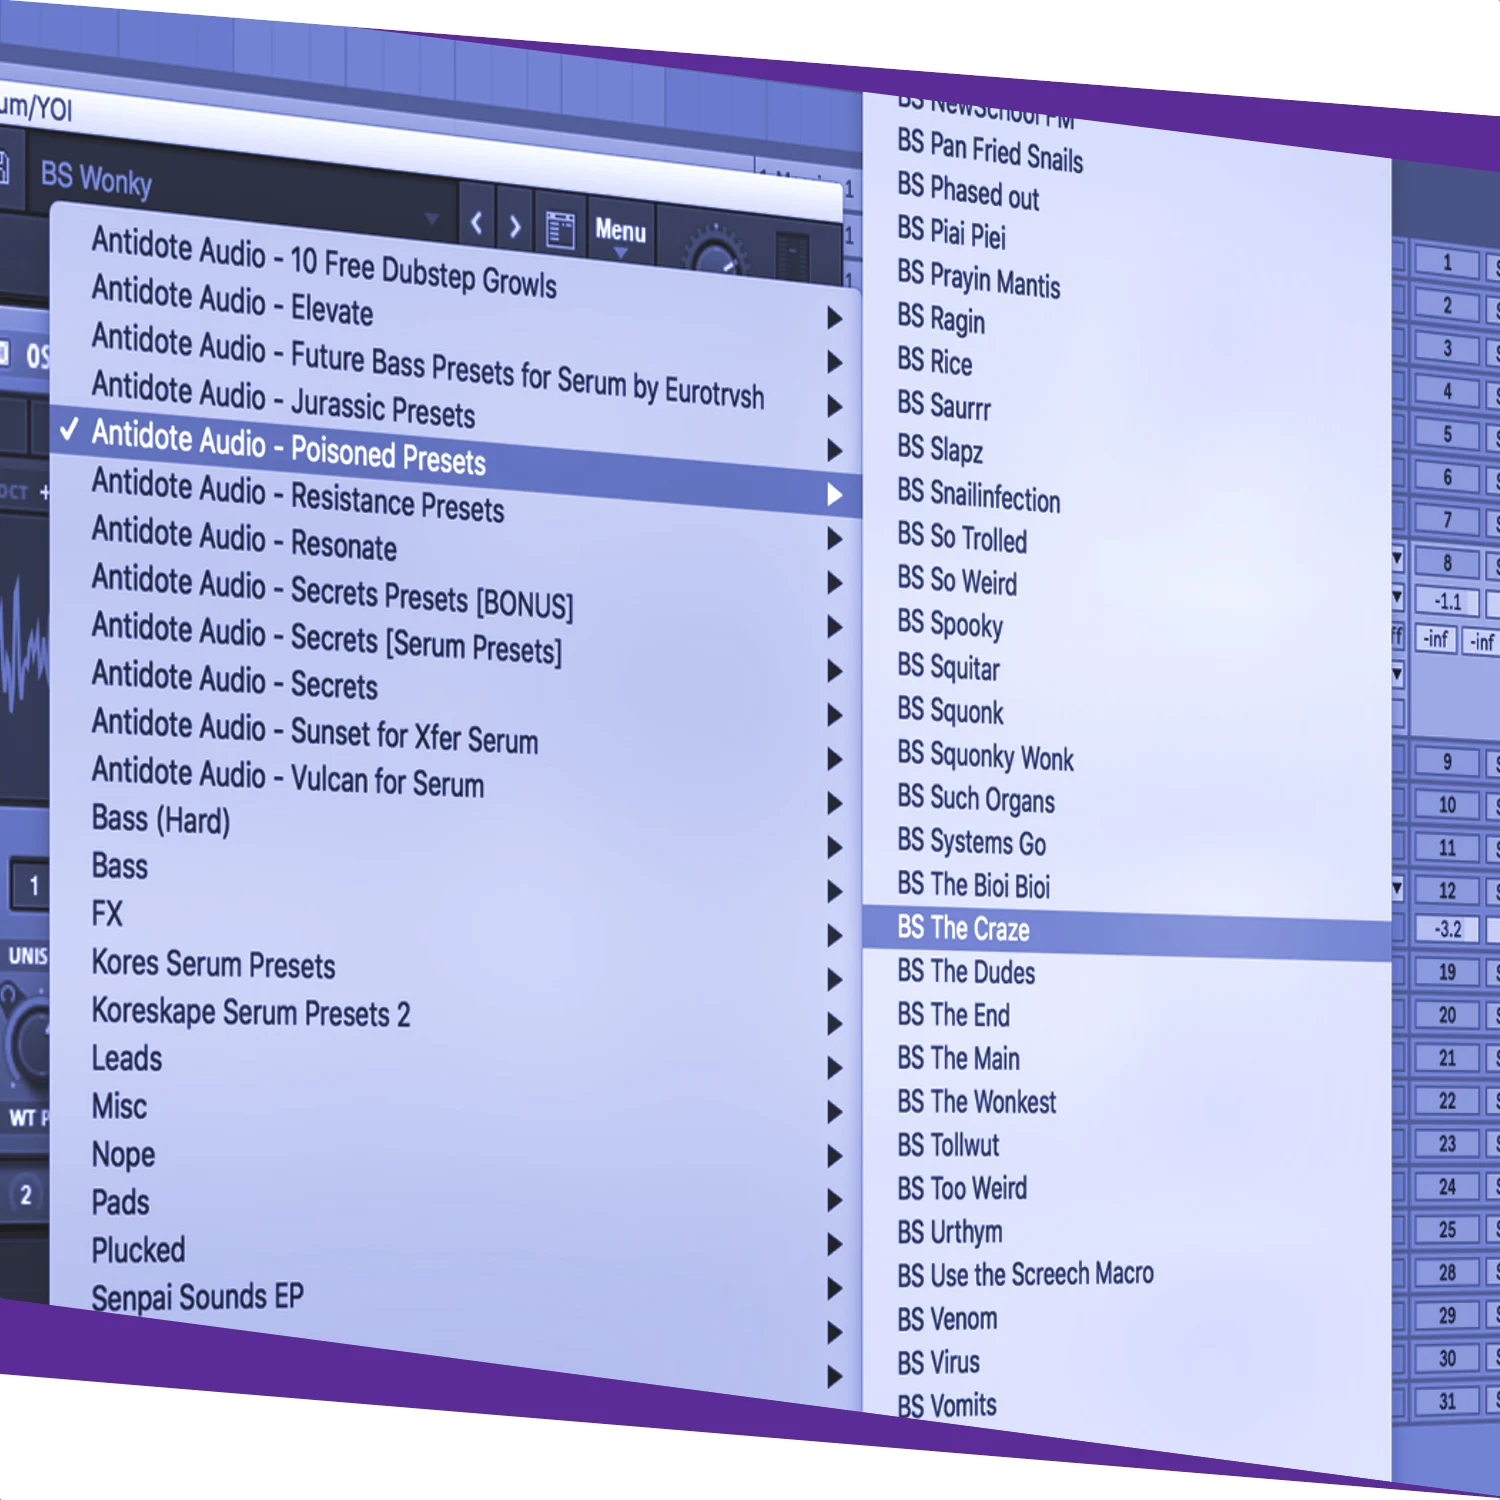This screenshot has width=1500, height=1500.
Task: Toggle the checkmark on Poisoned Presets
Action: point(69,432)
